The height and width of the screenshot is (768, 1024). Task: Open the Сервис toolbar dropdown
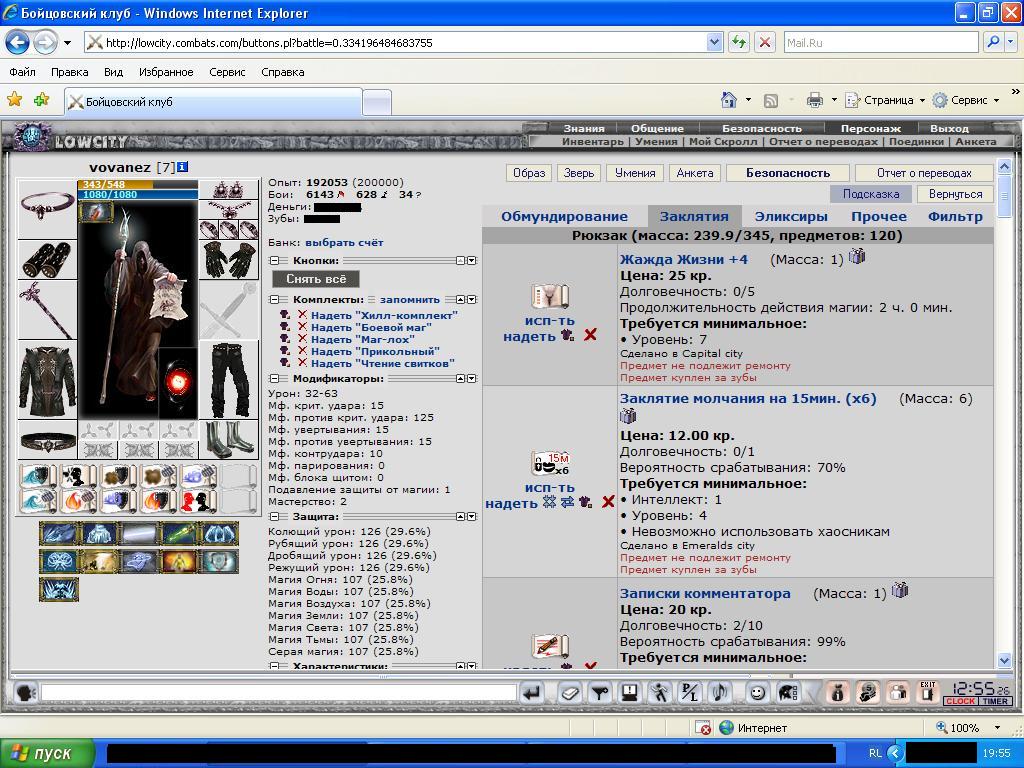966,100
